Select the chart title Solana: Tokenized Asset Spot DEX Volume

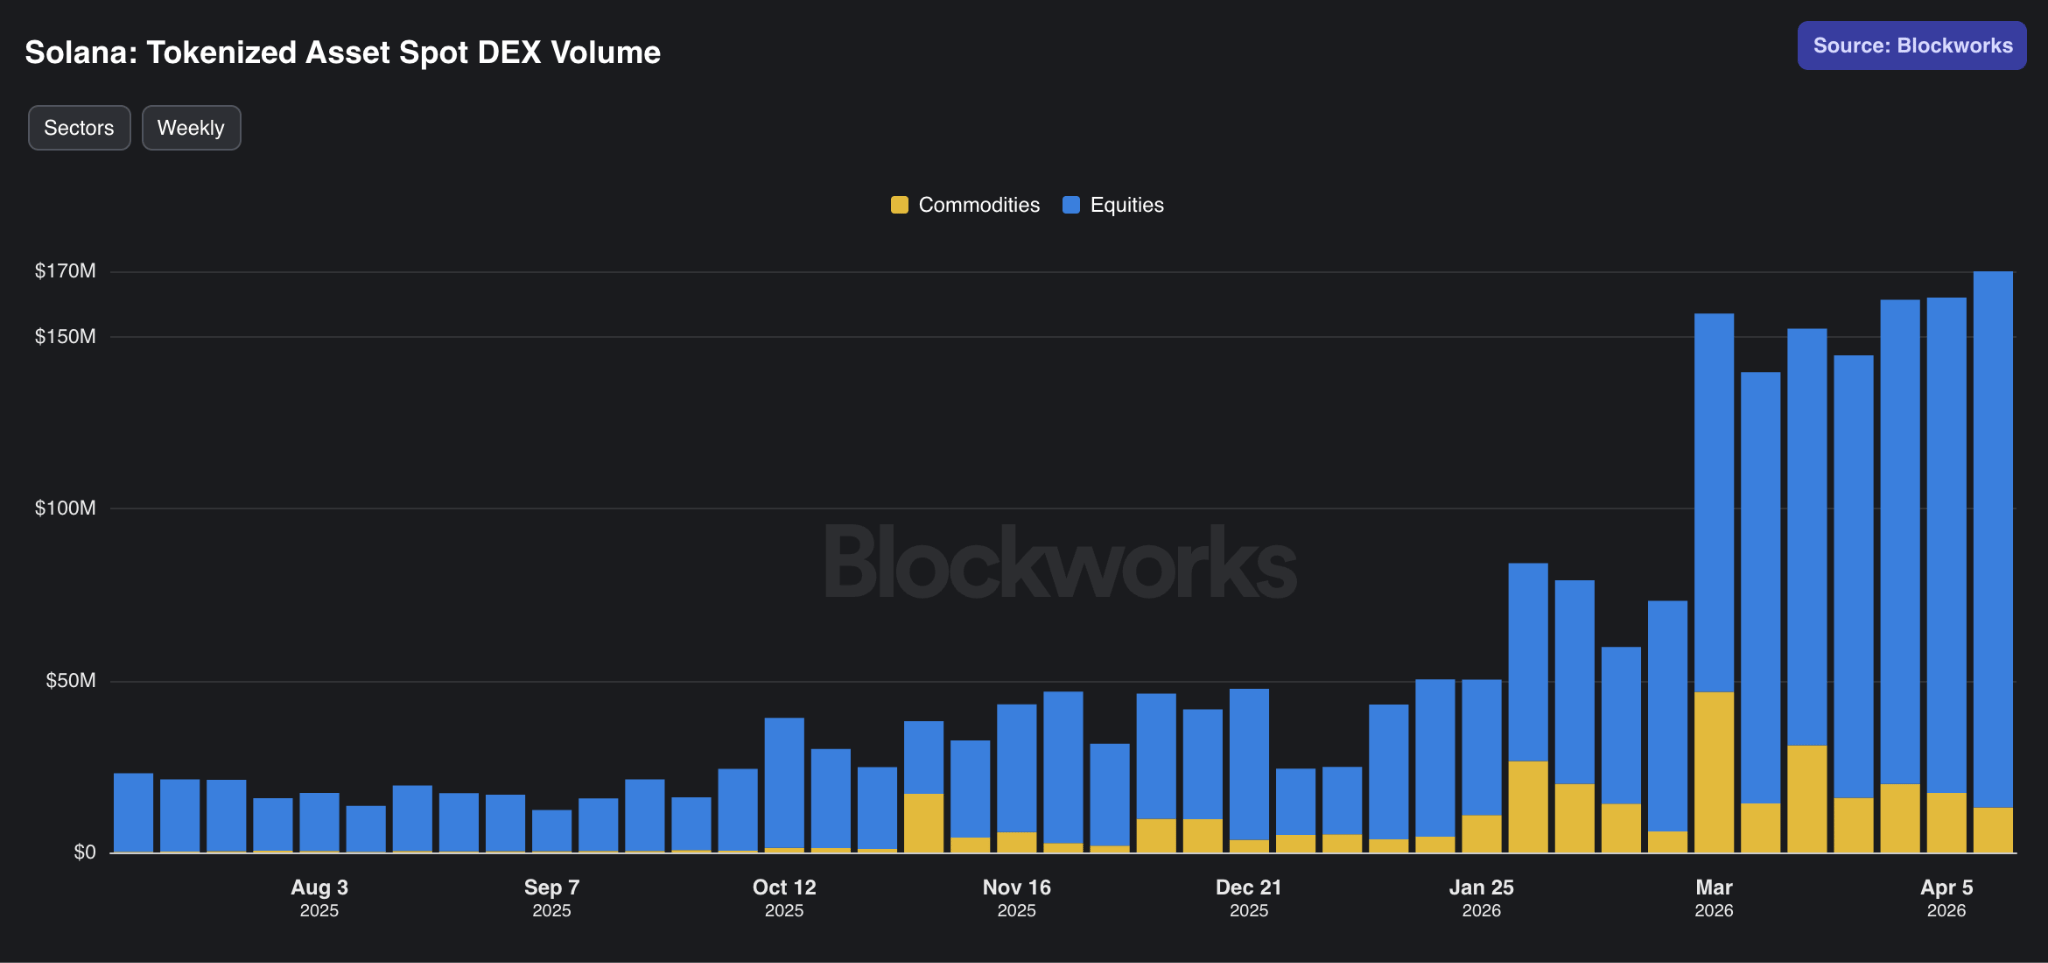[x=343, y=52]
